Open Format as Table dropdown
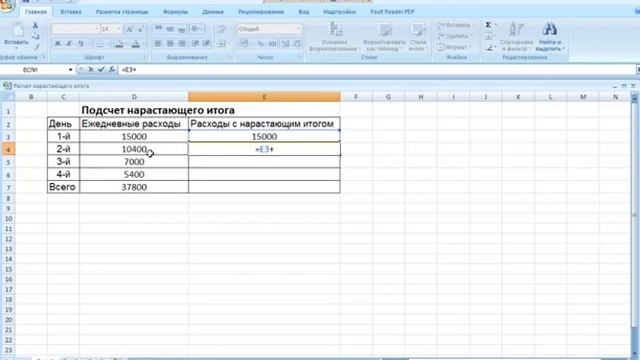The width and height of the screenshot is (640, 360). pyautogui.click(x=384, y=37)
